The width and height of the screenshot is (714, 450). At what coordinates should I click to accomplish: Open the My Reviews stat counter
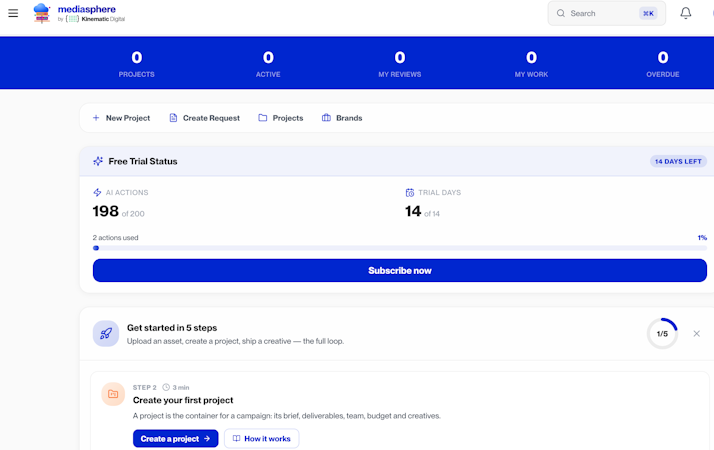[400, 63]
